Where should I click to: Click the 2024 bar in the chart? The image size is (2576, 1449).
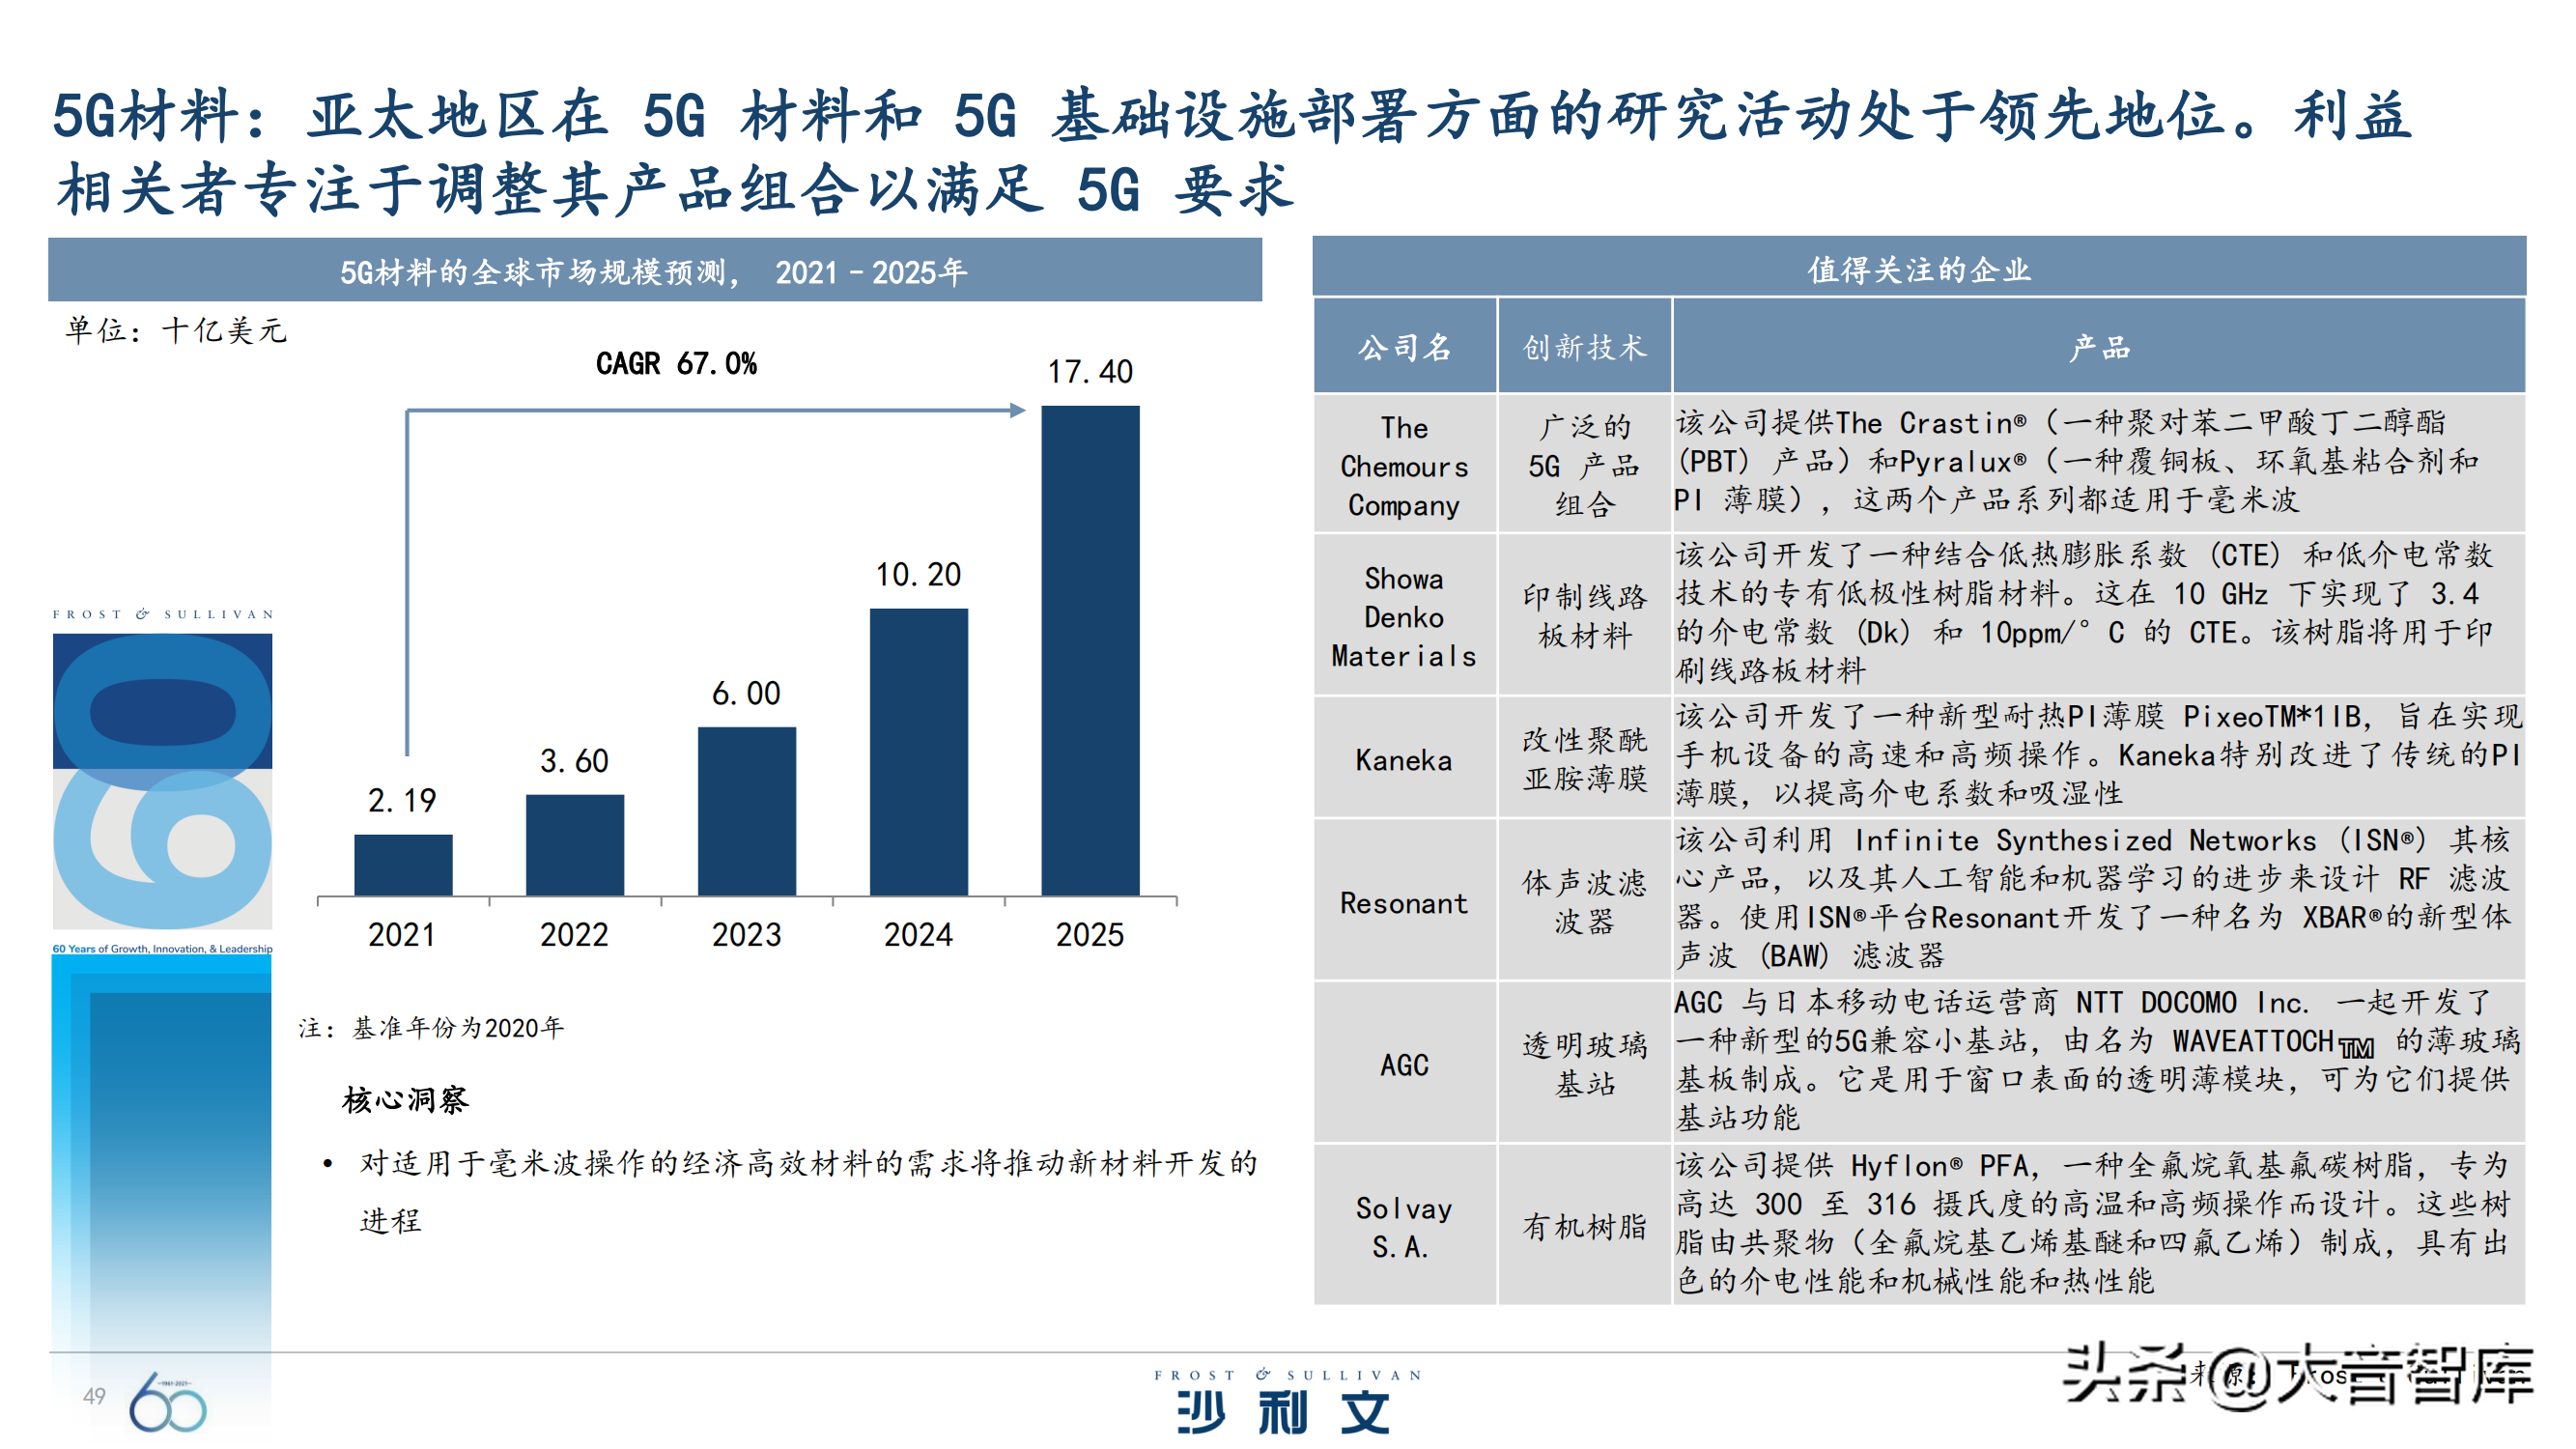pos(918,752)
